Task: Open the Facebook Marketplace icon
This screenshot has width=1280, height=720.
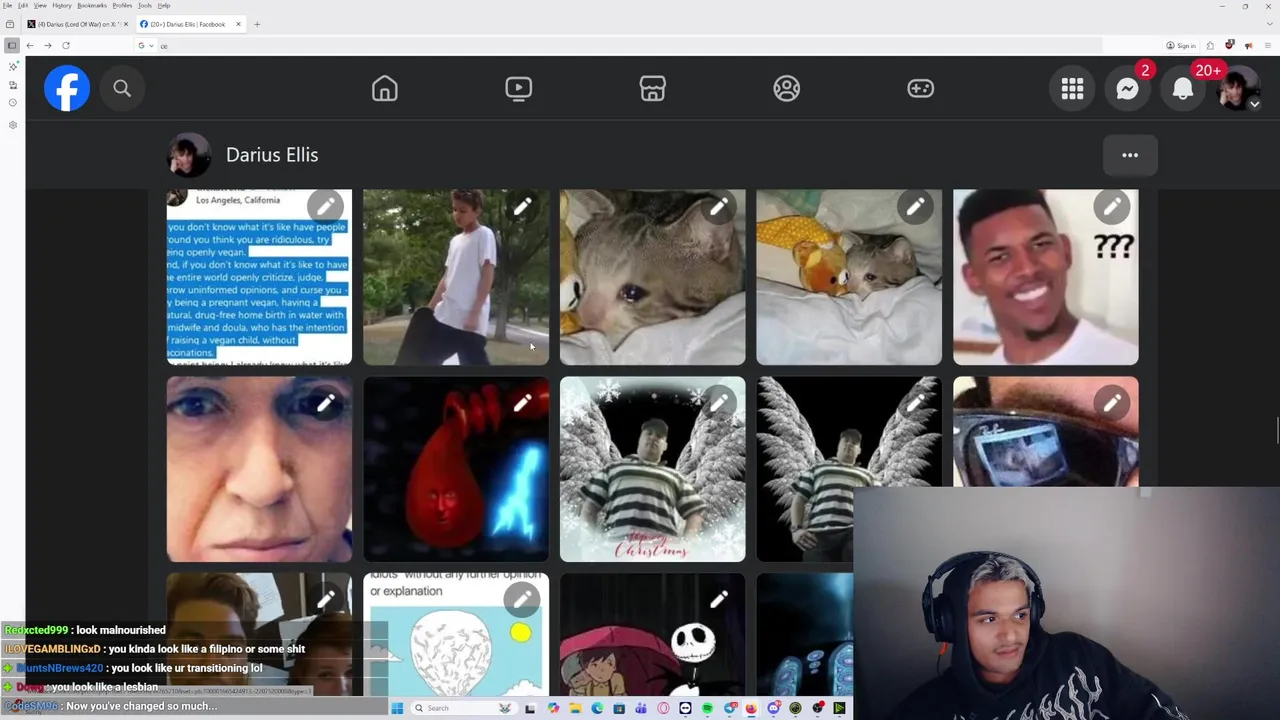Action: point(653,88)
